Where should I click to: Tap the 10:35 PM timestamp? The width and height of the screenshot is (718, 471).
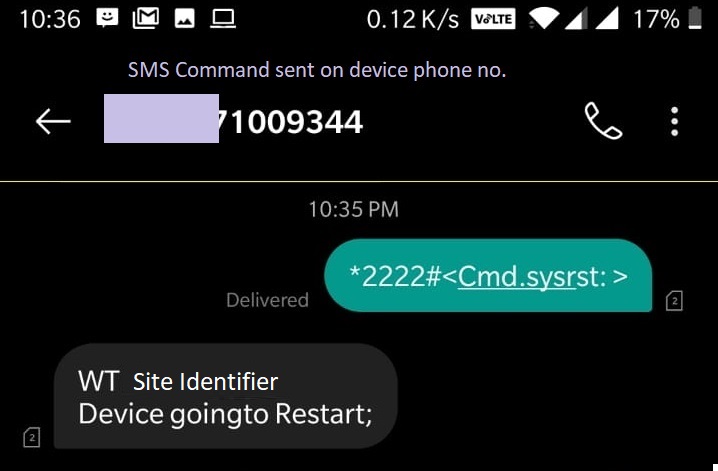[354, 210]
